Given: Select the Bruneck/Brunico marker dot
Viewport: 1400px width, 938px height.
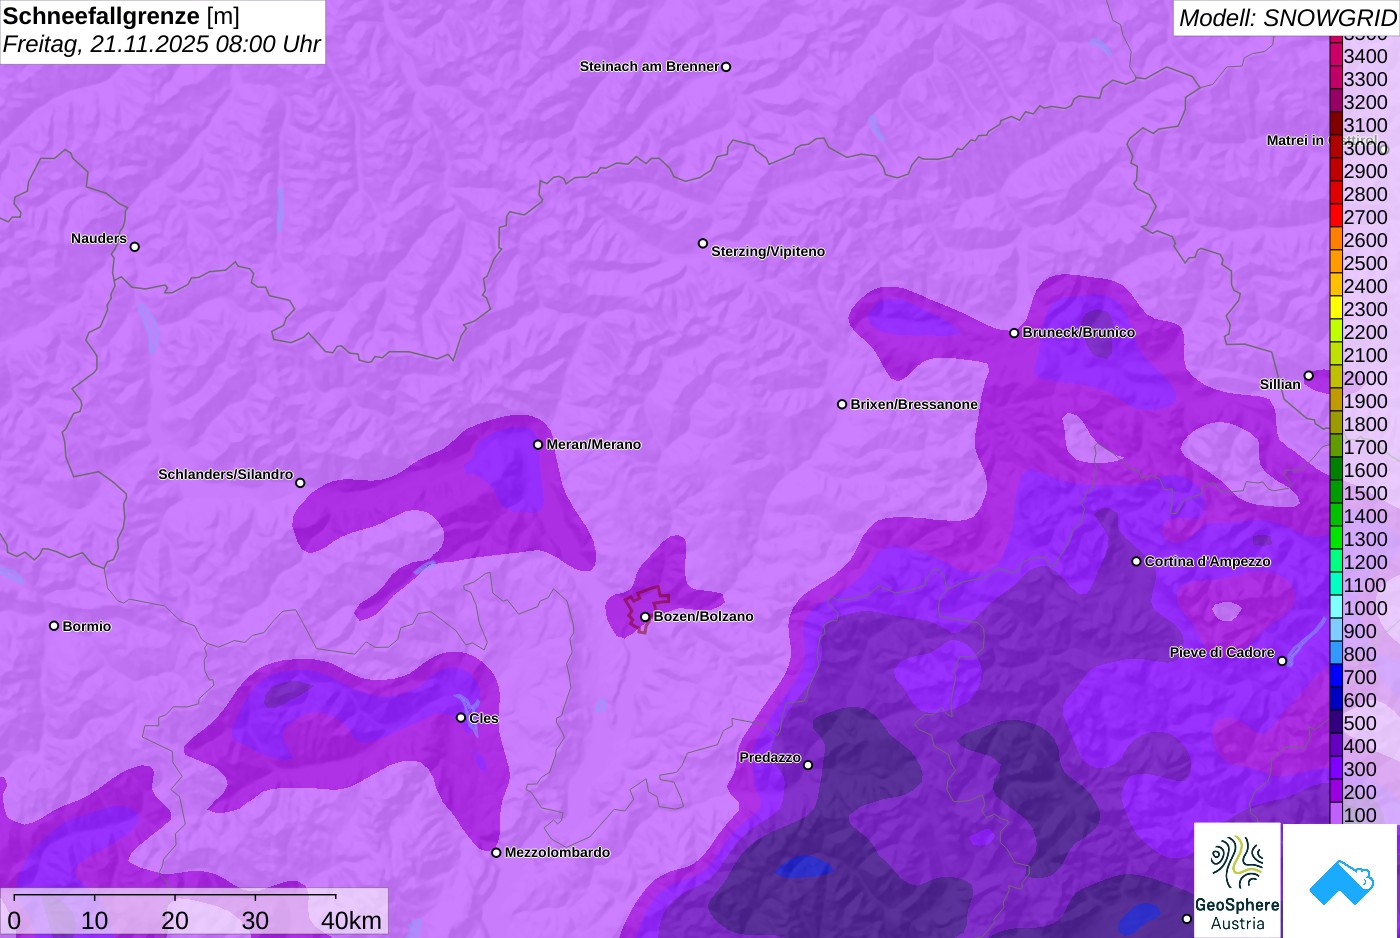Looking at the screenshot, I should [x=1014, y=333].
